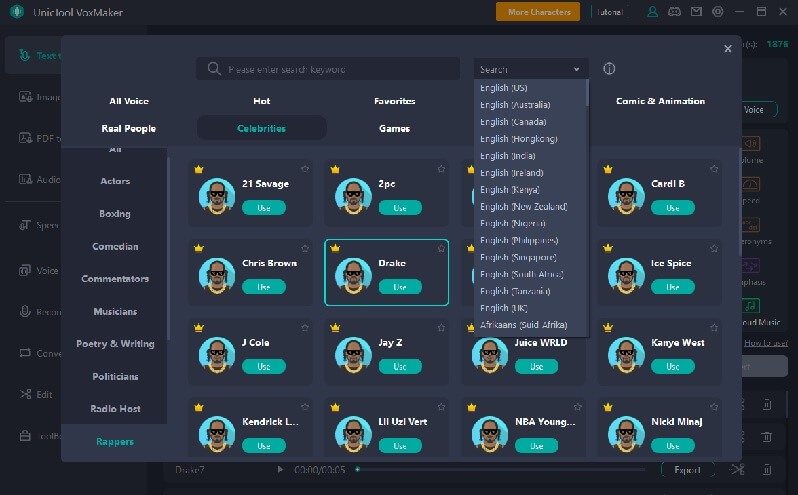Click the user account icon in the title bar
798x495 pixels.
[652, 12]
